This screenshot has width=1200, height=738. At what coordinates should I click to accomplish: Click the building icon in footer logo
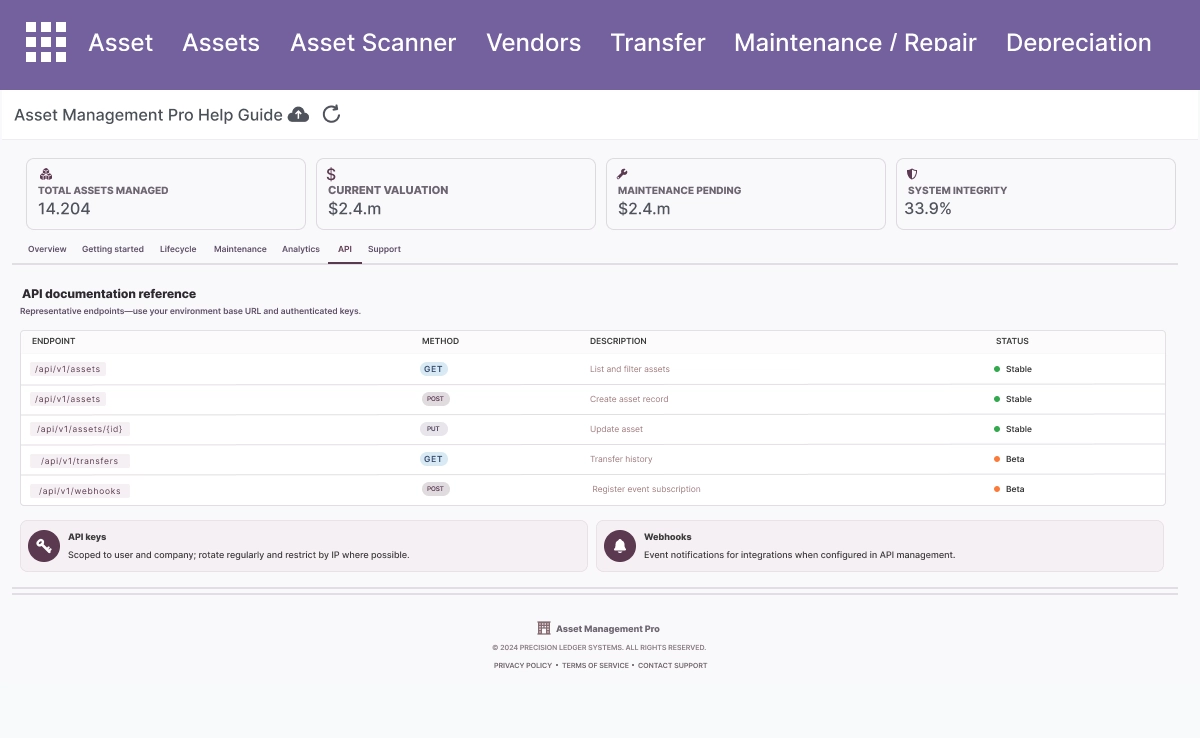coord(544,628)
